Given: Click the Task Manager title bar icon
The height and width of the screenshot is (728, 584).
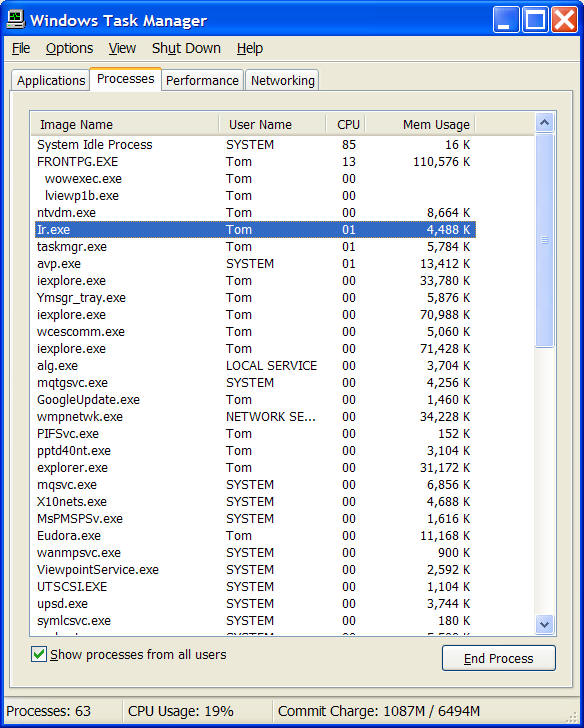Looking at the screenshot, I should tap(15, 20).
